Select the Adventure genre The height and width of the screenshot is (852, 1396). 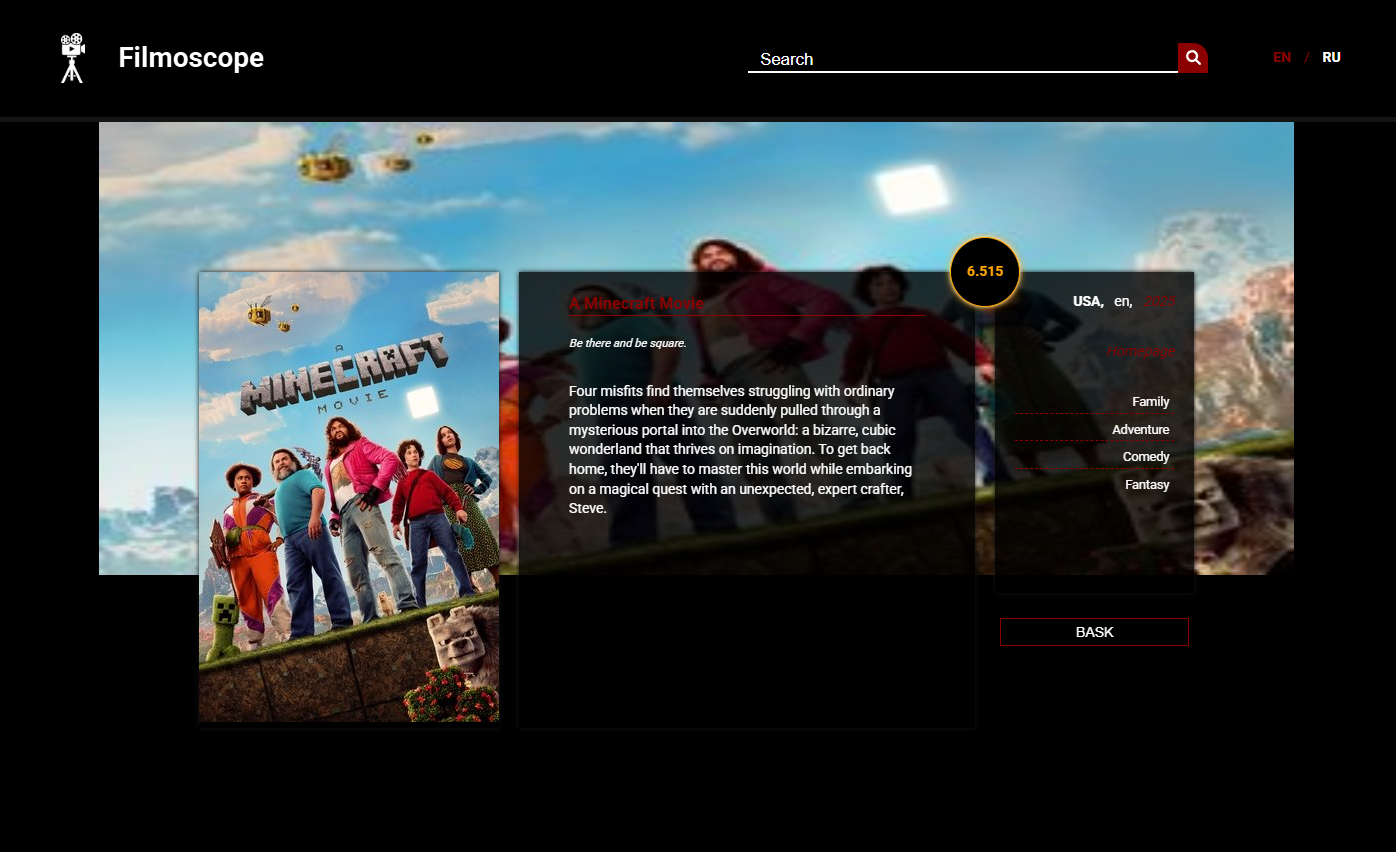(x=1140, y=429)
